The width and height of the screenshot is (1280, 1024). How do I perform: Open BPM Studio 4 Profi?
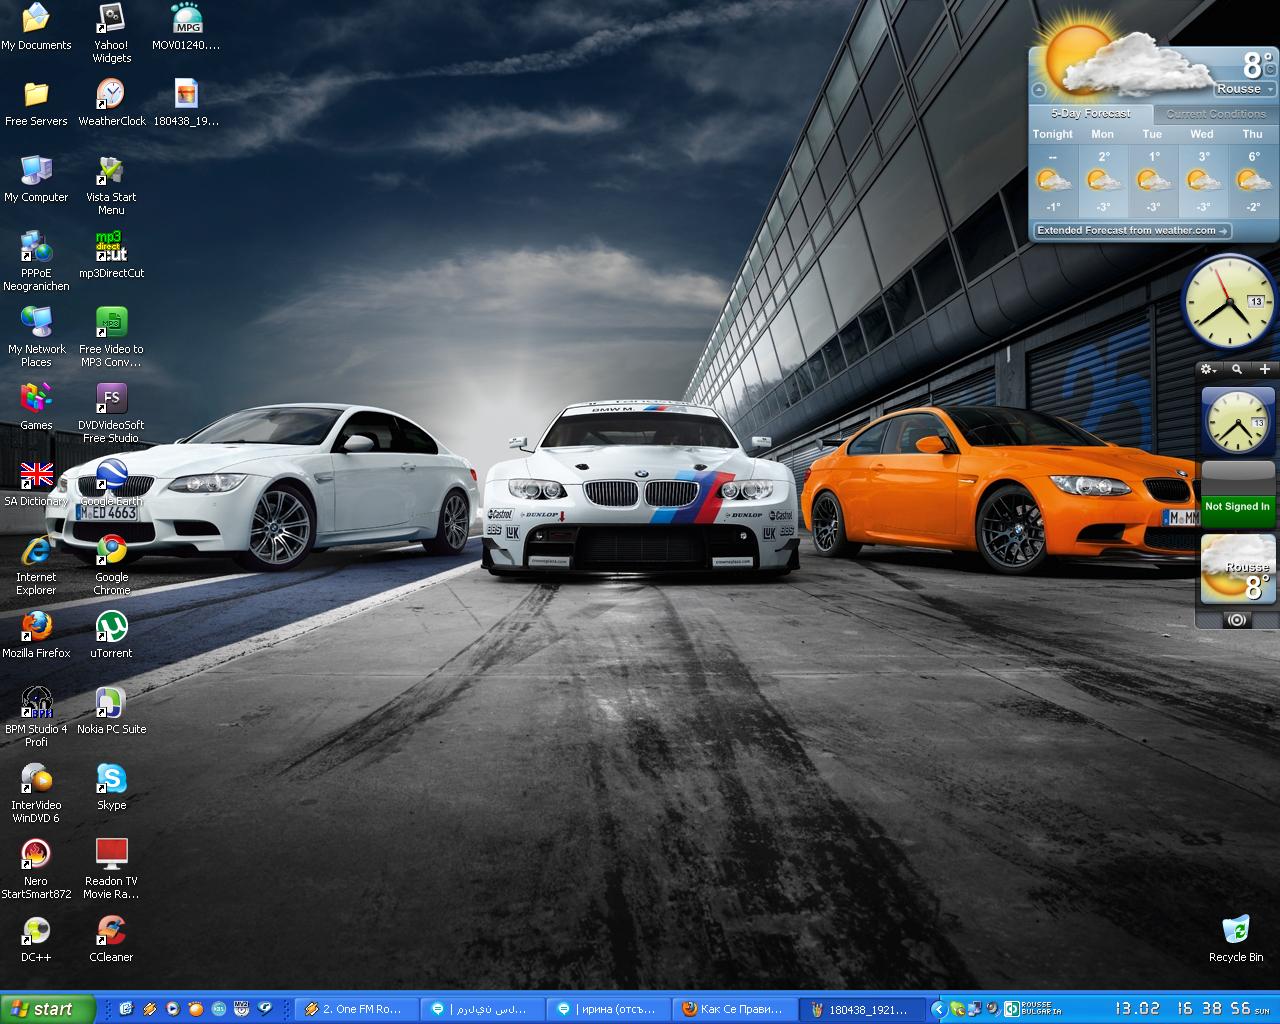(36, 718)
